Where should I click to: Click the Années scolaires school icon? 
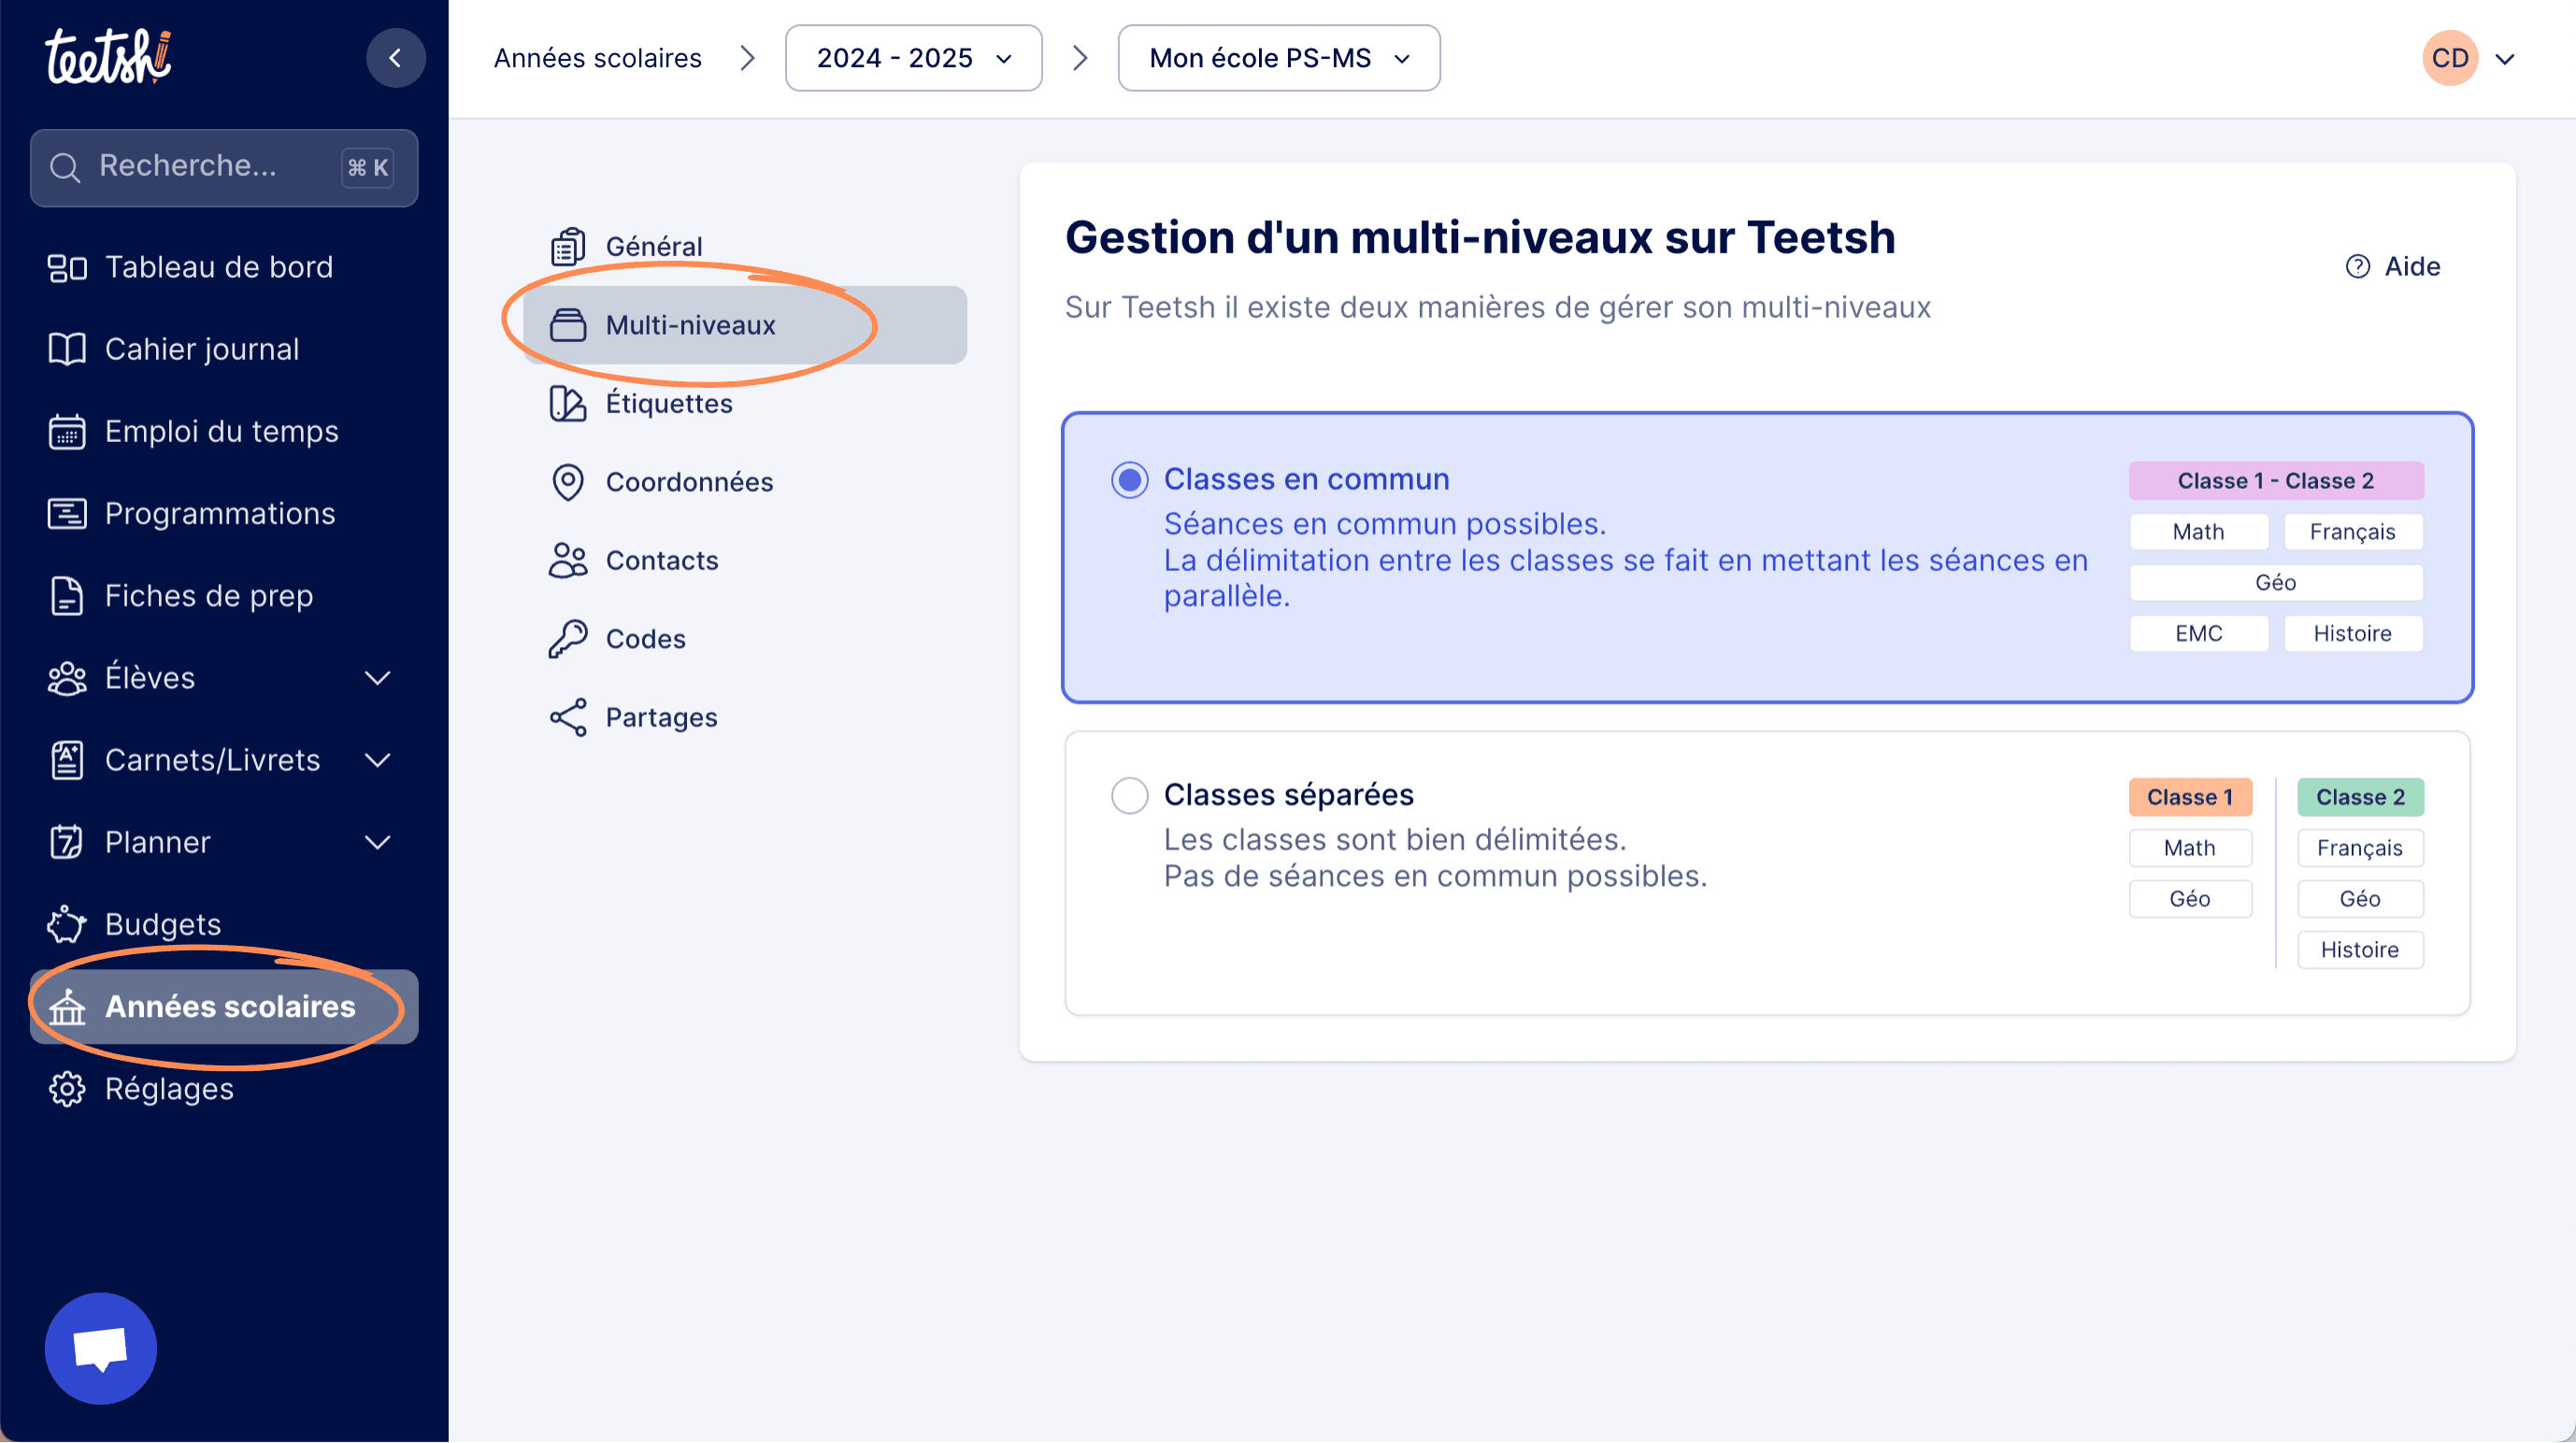tap(67, 1007)
